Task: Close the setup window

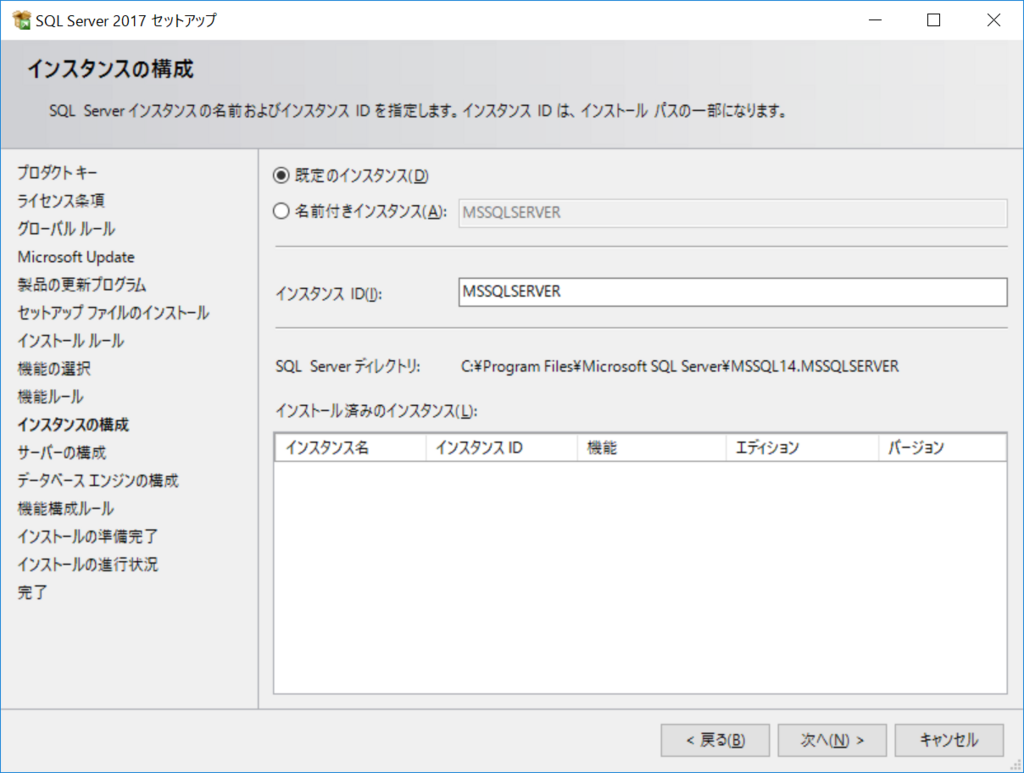Action: pos(993,20)
